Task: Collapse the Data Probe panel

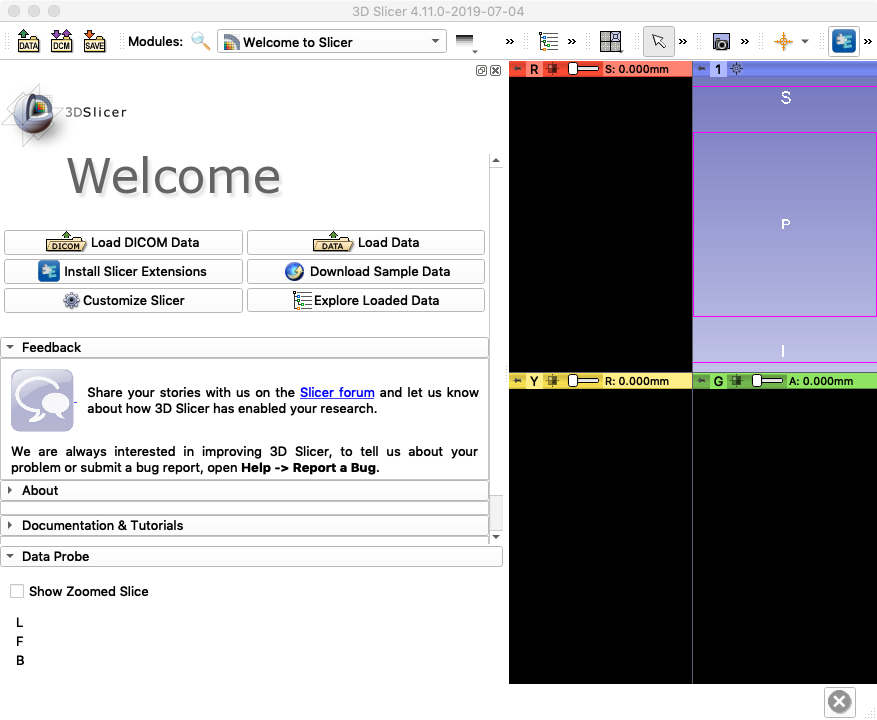Action: 251,557
